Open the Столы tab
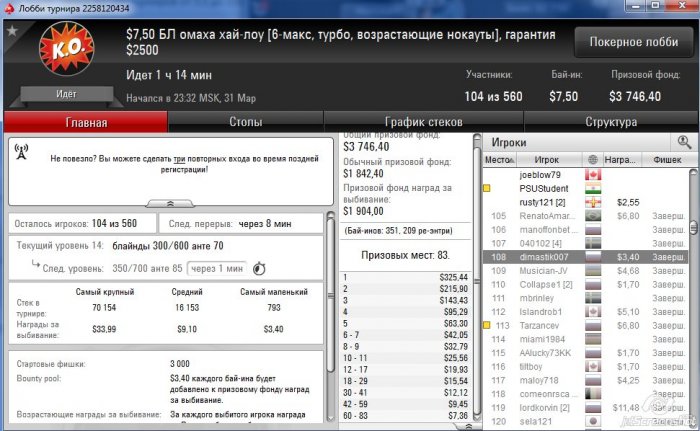Viewport: 700px width, 431px height. point(246,122)
